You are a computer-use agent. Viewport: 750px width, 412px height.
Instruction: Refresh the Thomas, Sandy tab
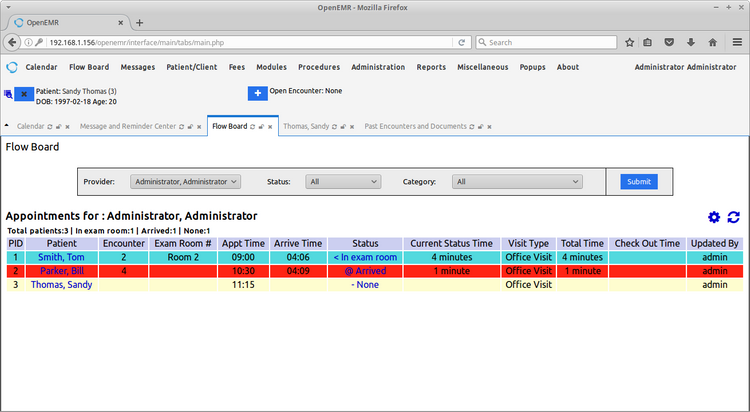334,127
